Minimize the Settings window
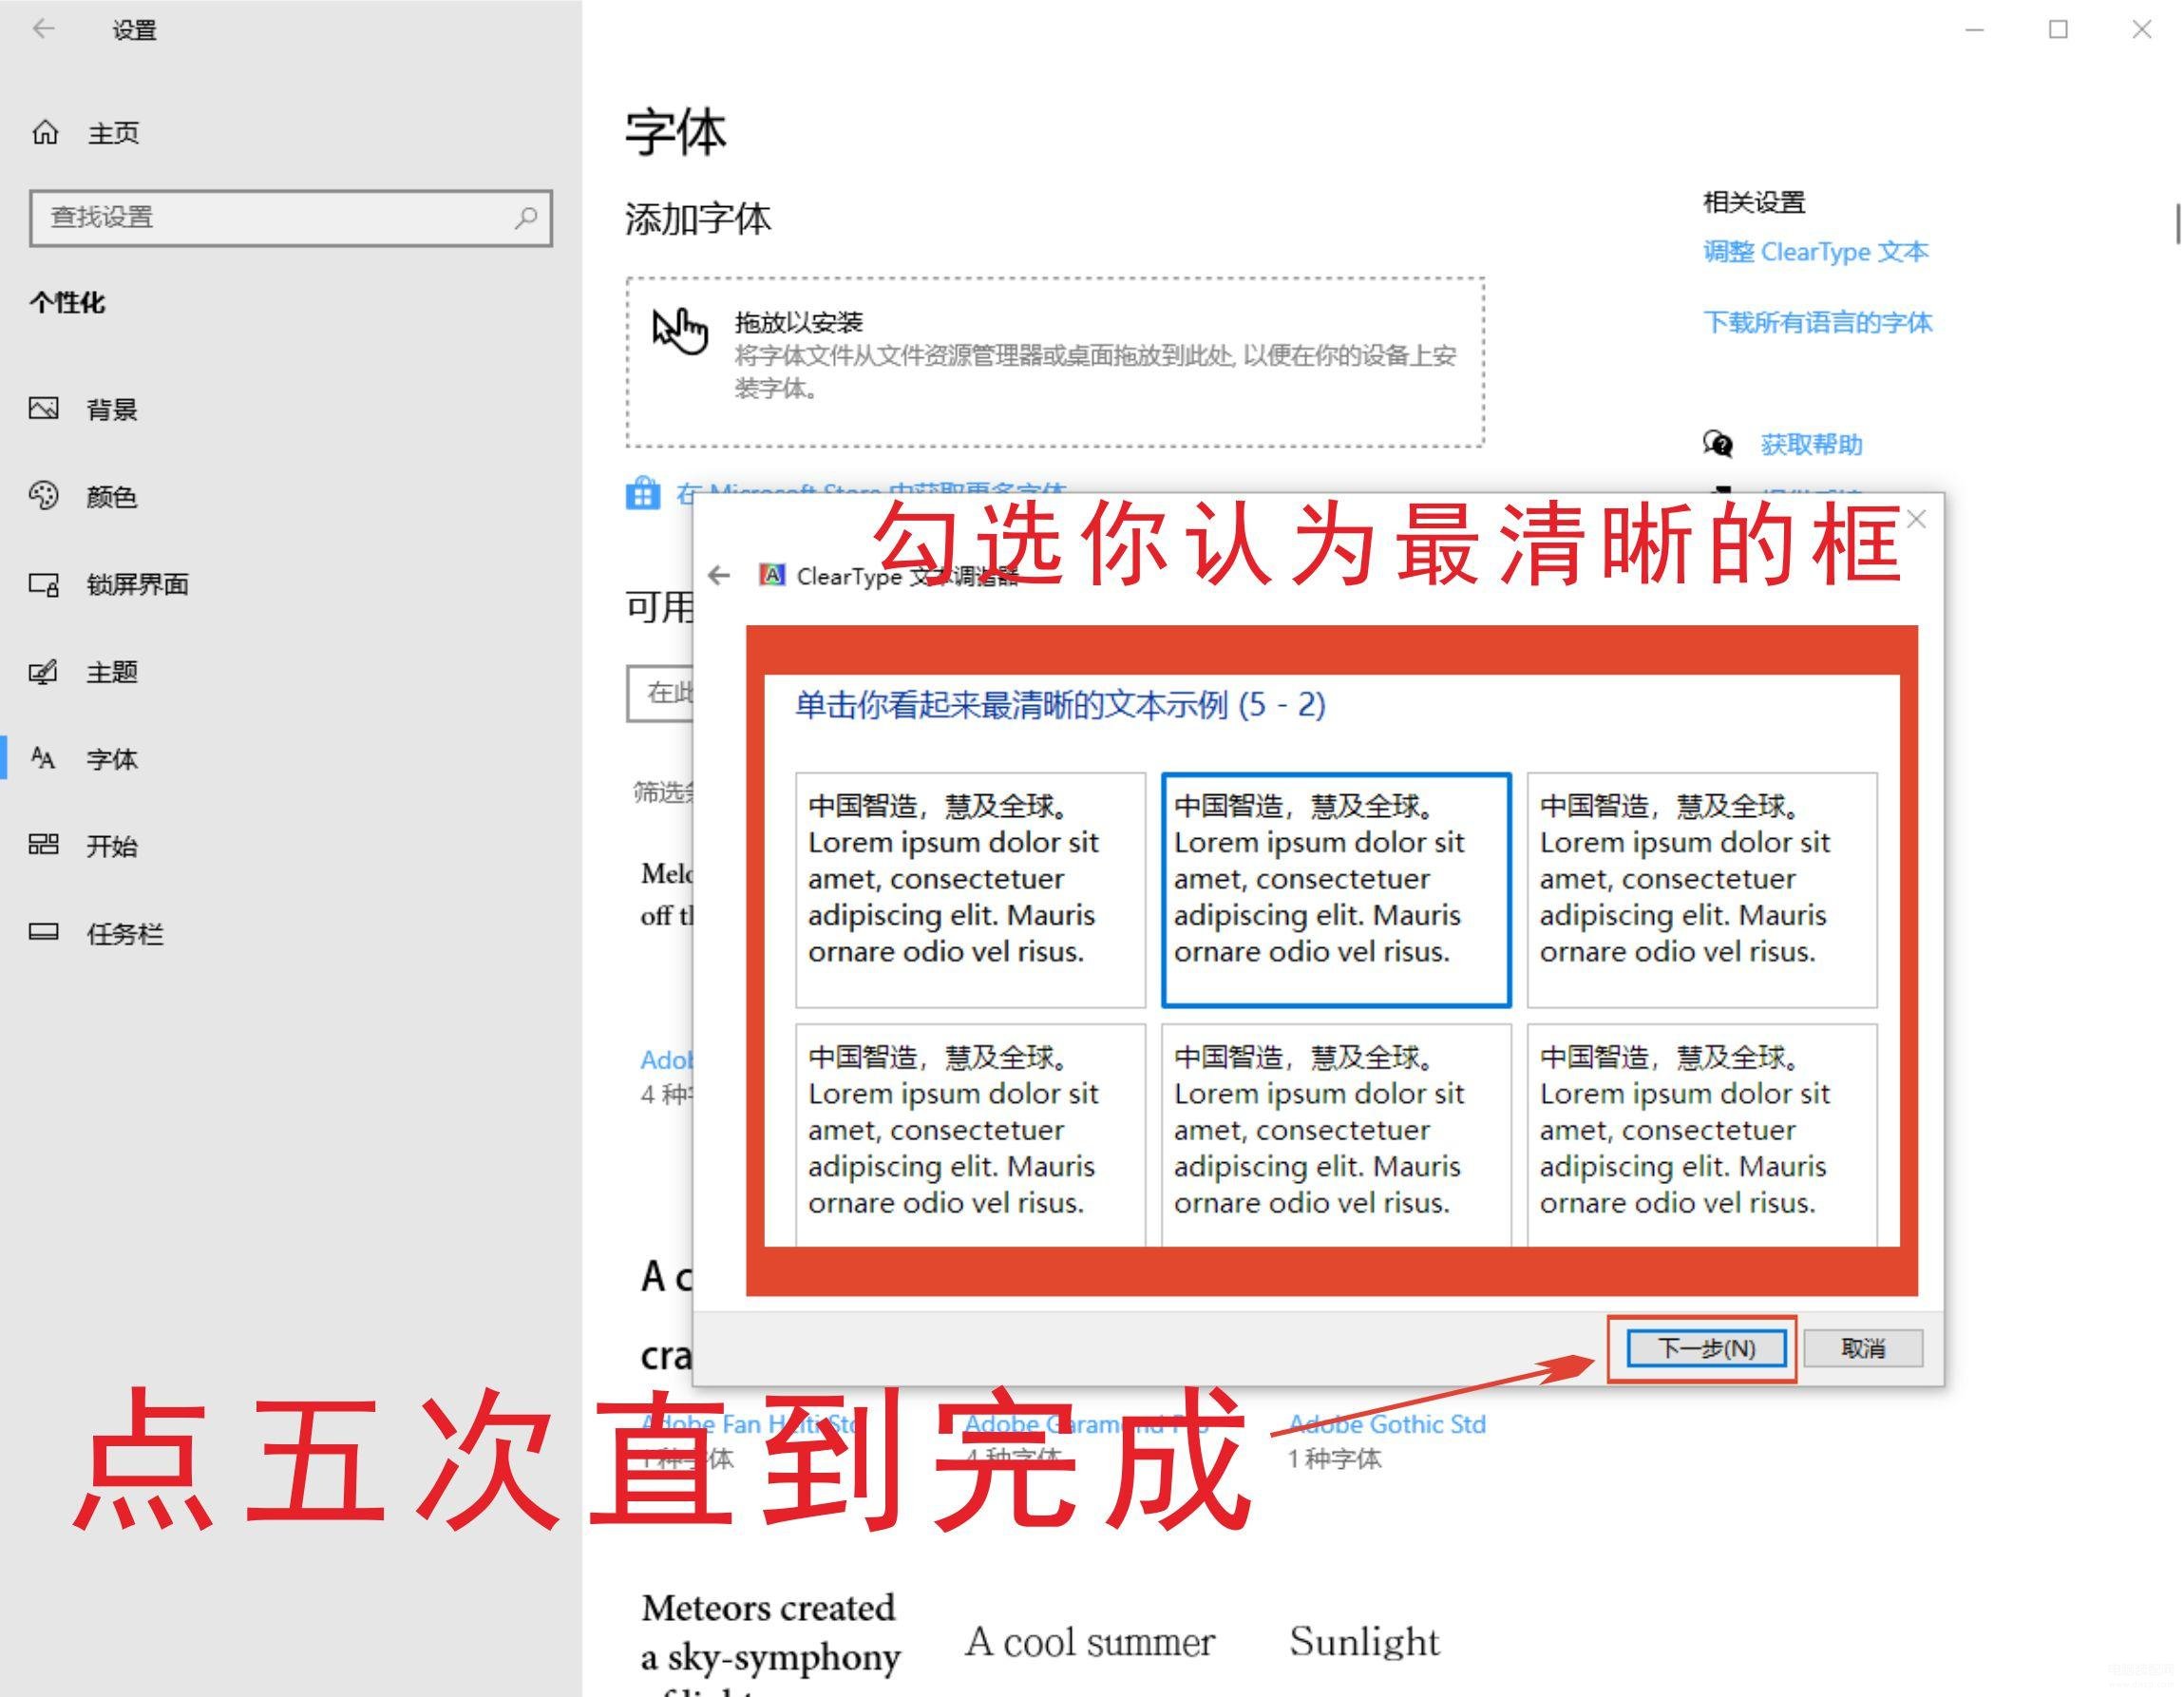Screen dimensions: 2184x1697 (x=1974, y=29)
